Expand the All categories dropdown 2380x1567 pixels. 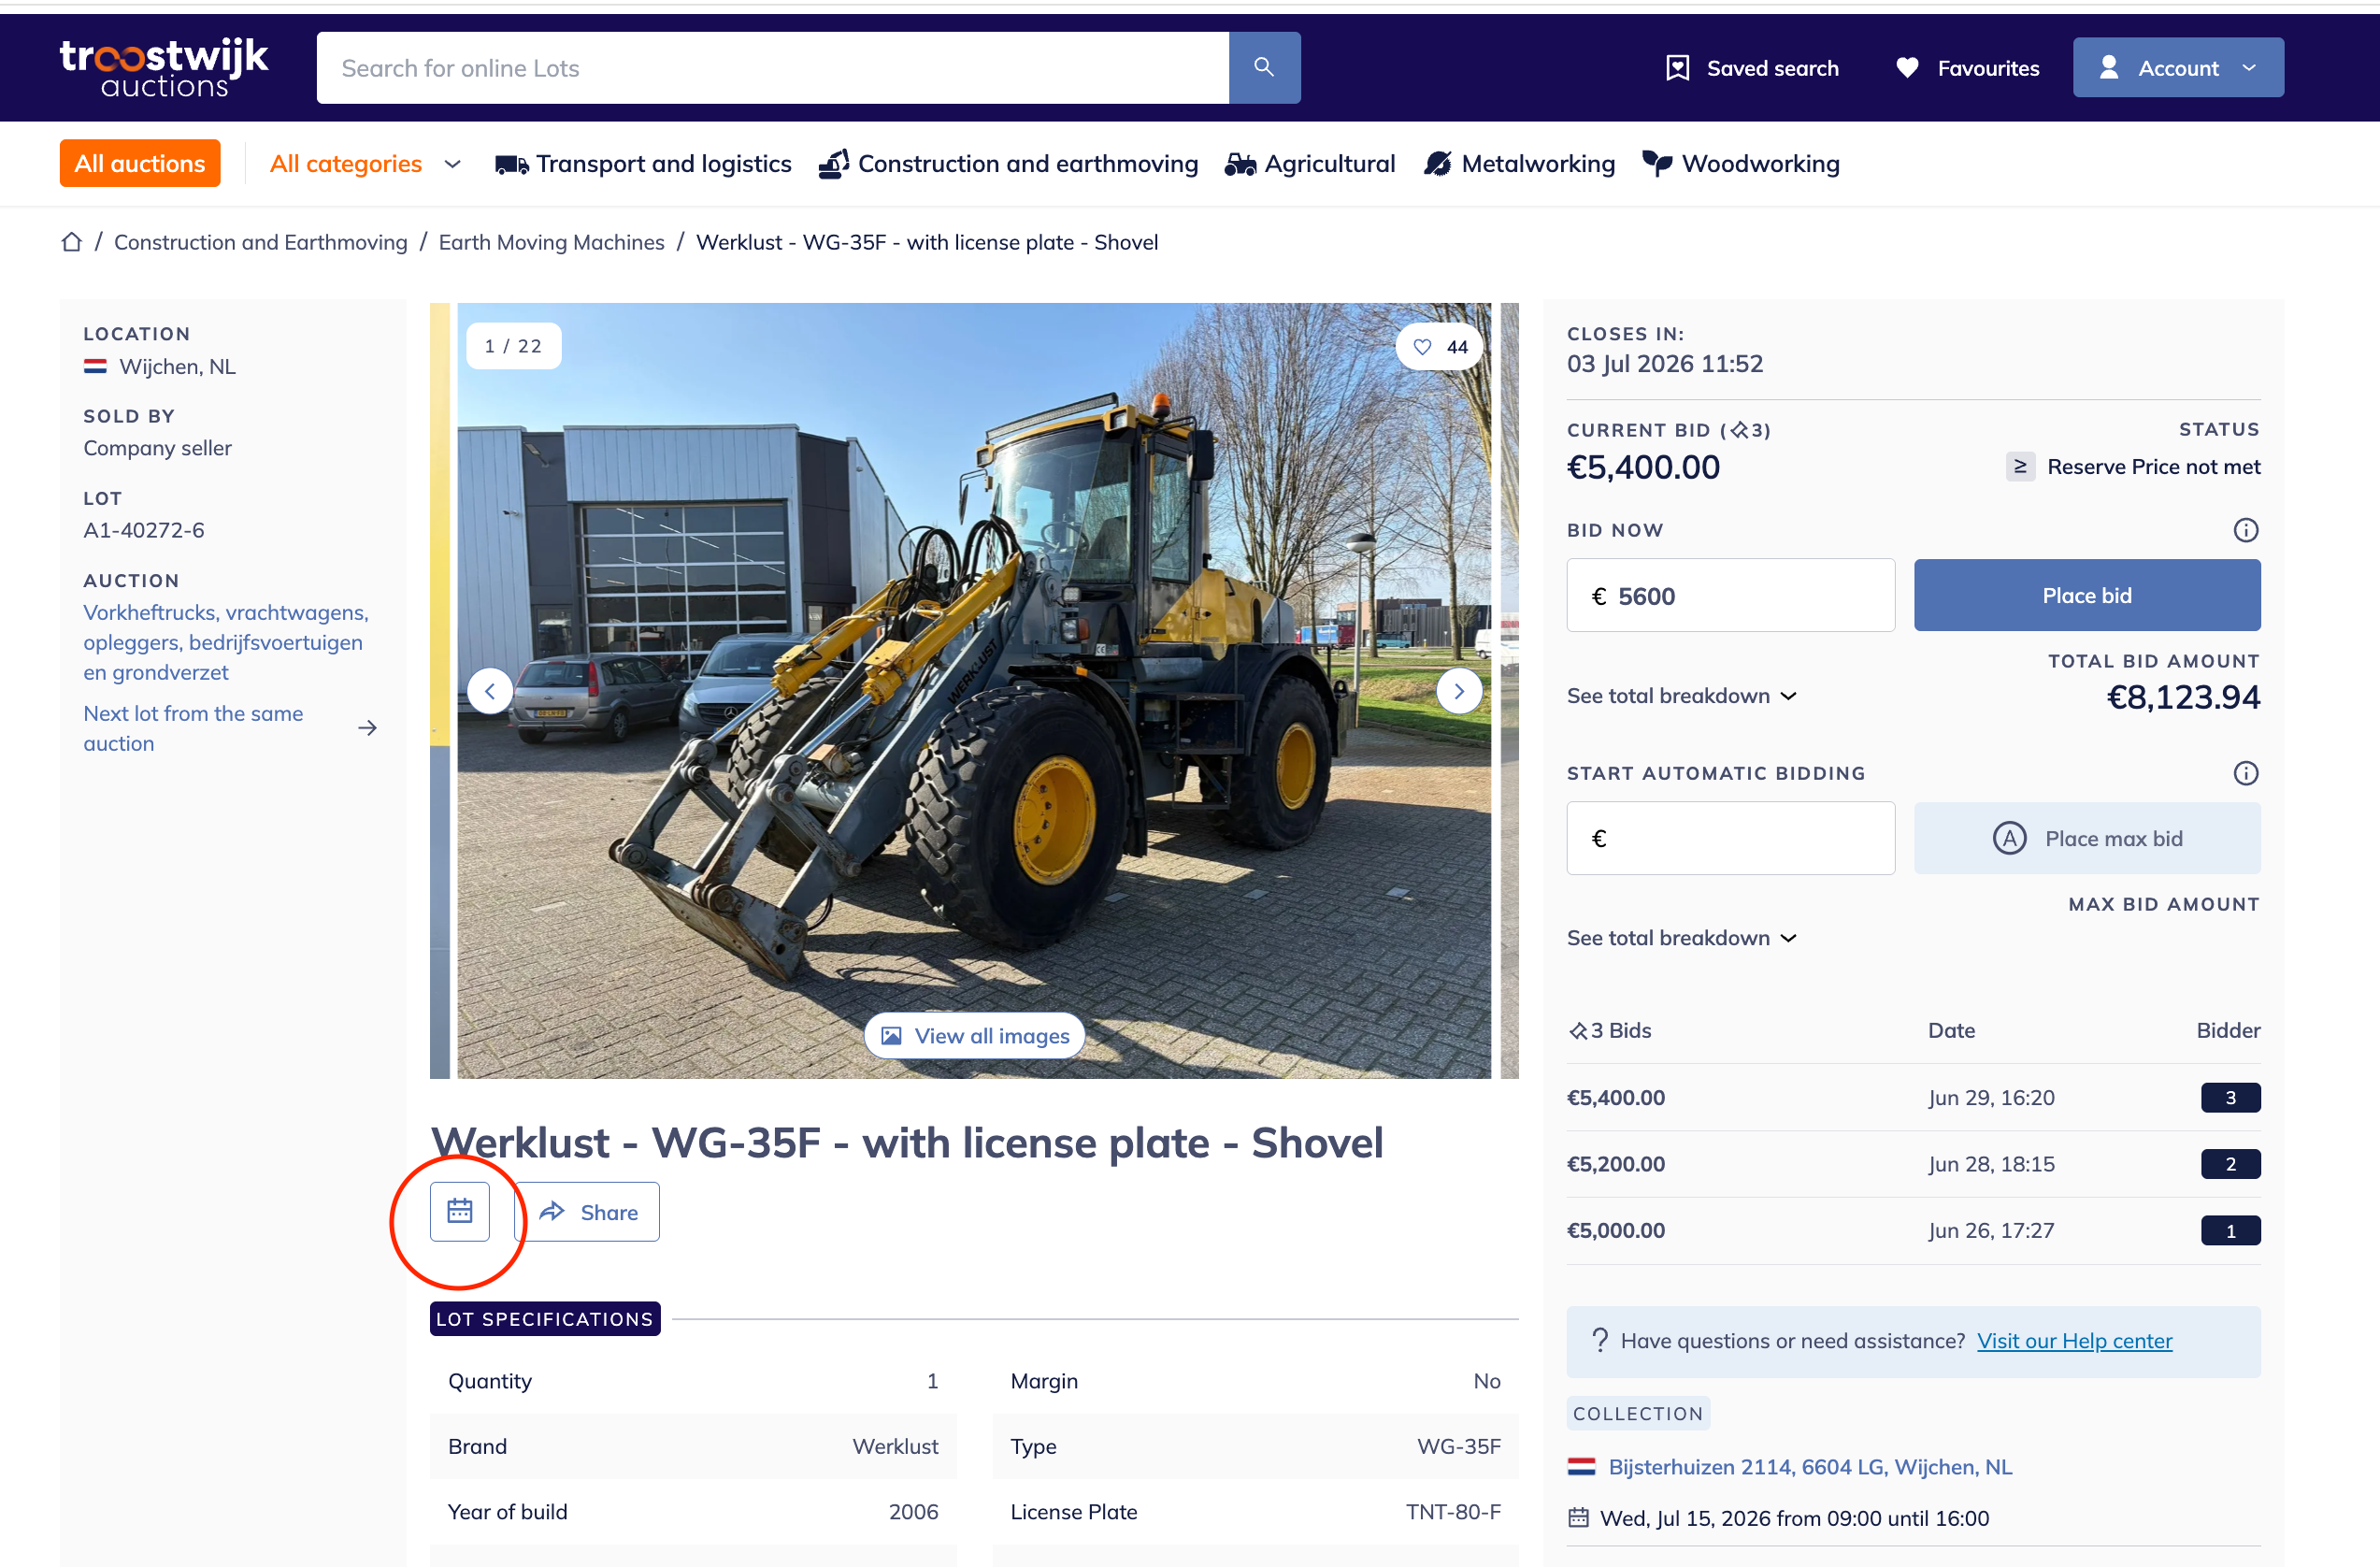point(366,163)
